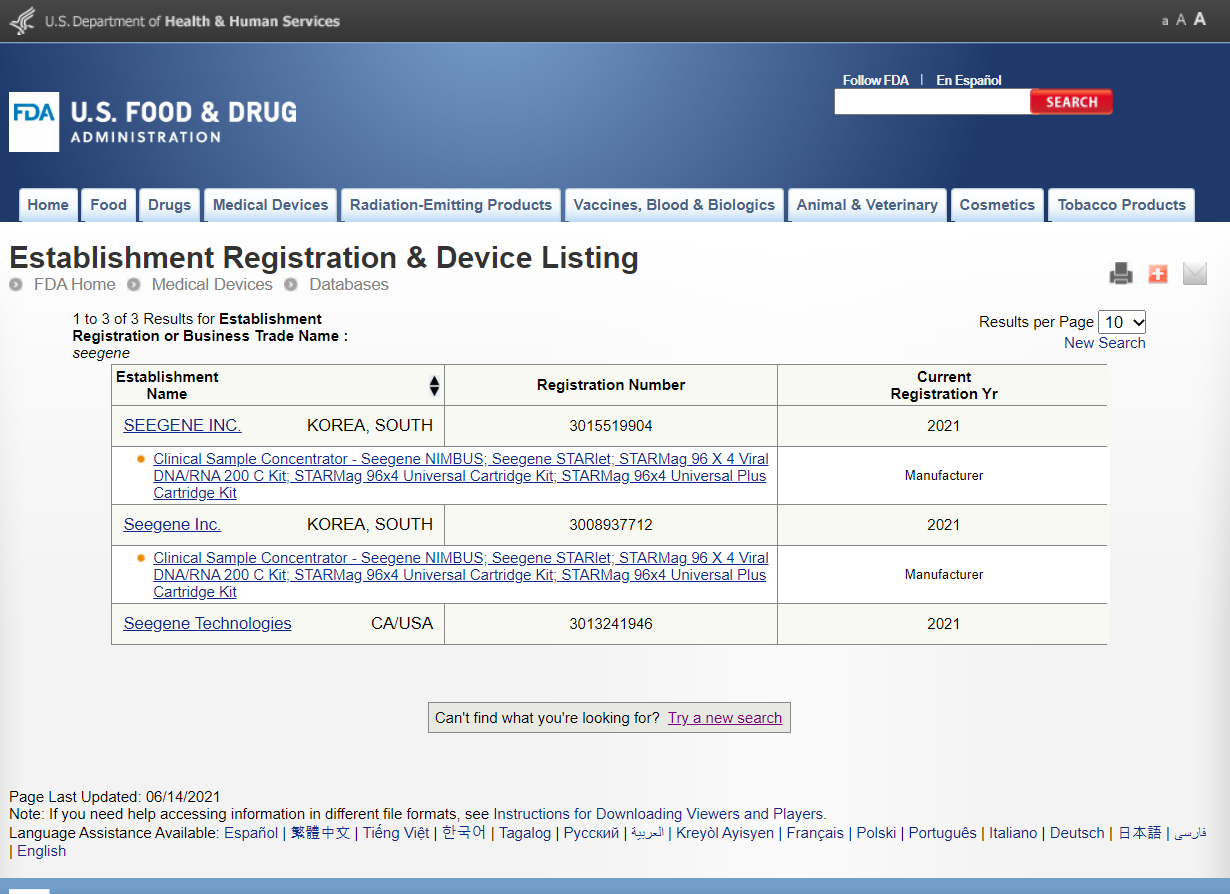Screen dimensions: 1230x894
Task: Click Registration Number column header
Action: click(x=611, y=385)
